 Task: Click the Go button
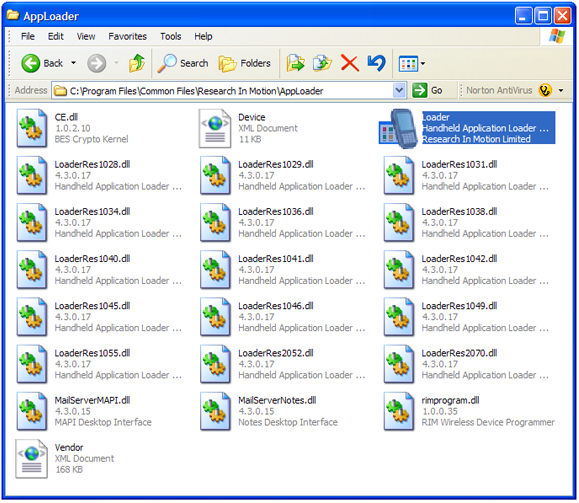point(428,90)
